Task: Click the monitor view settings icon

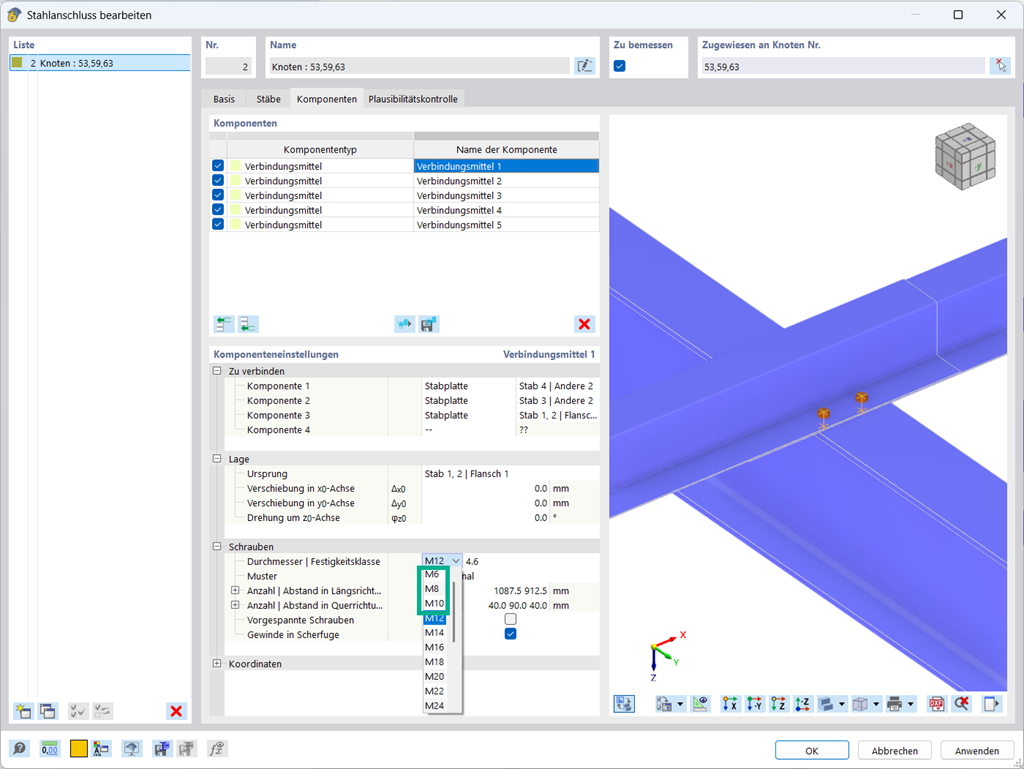Action: tap(132, 749)
